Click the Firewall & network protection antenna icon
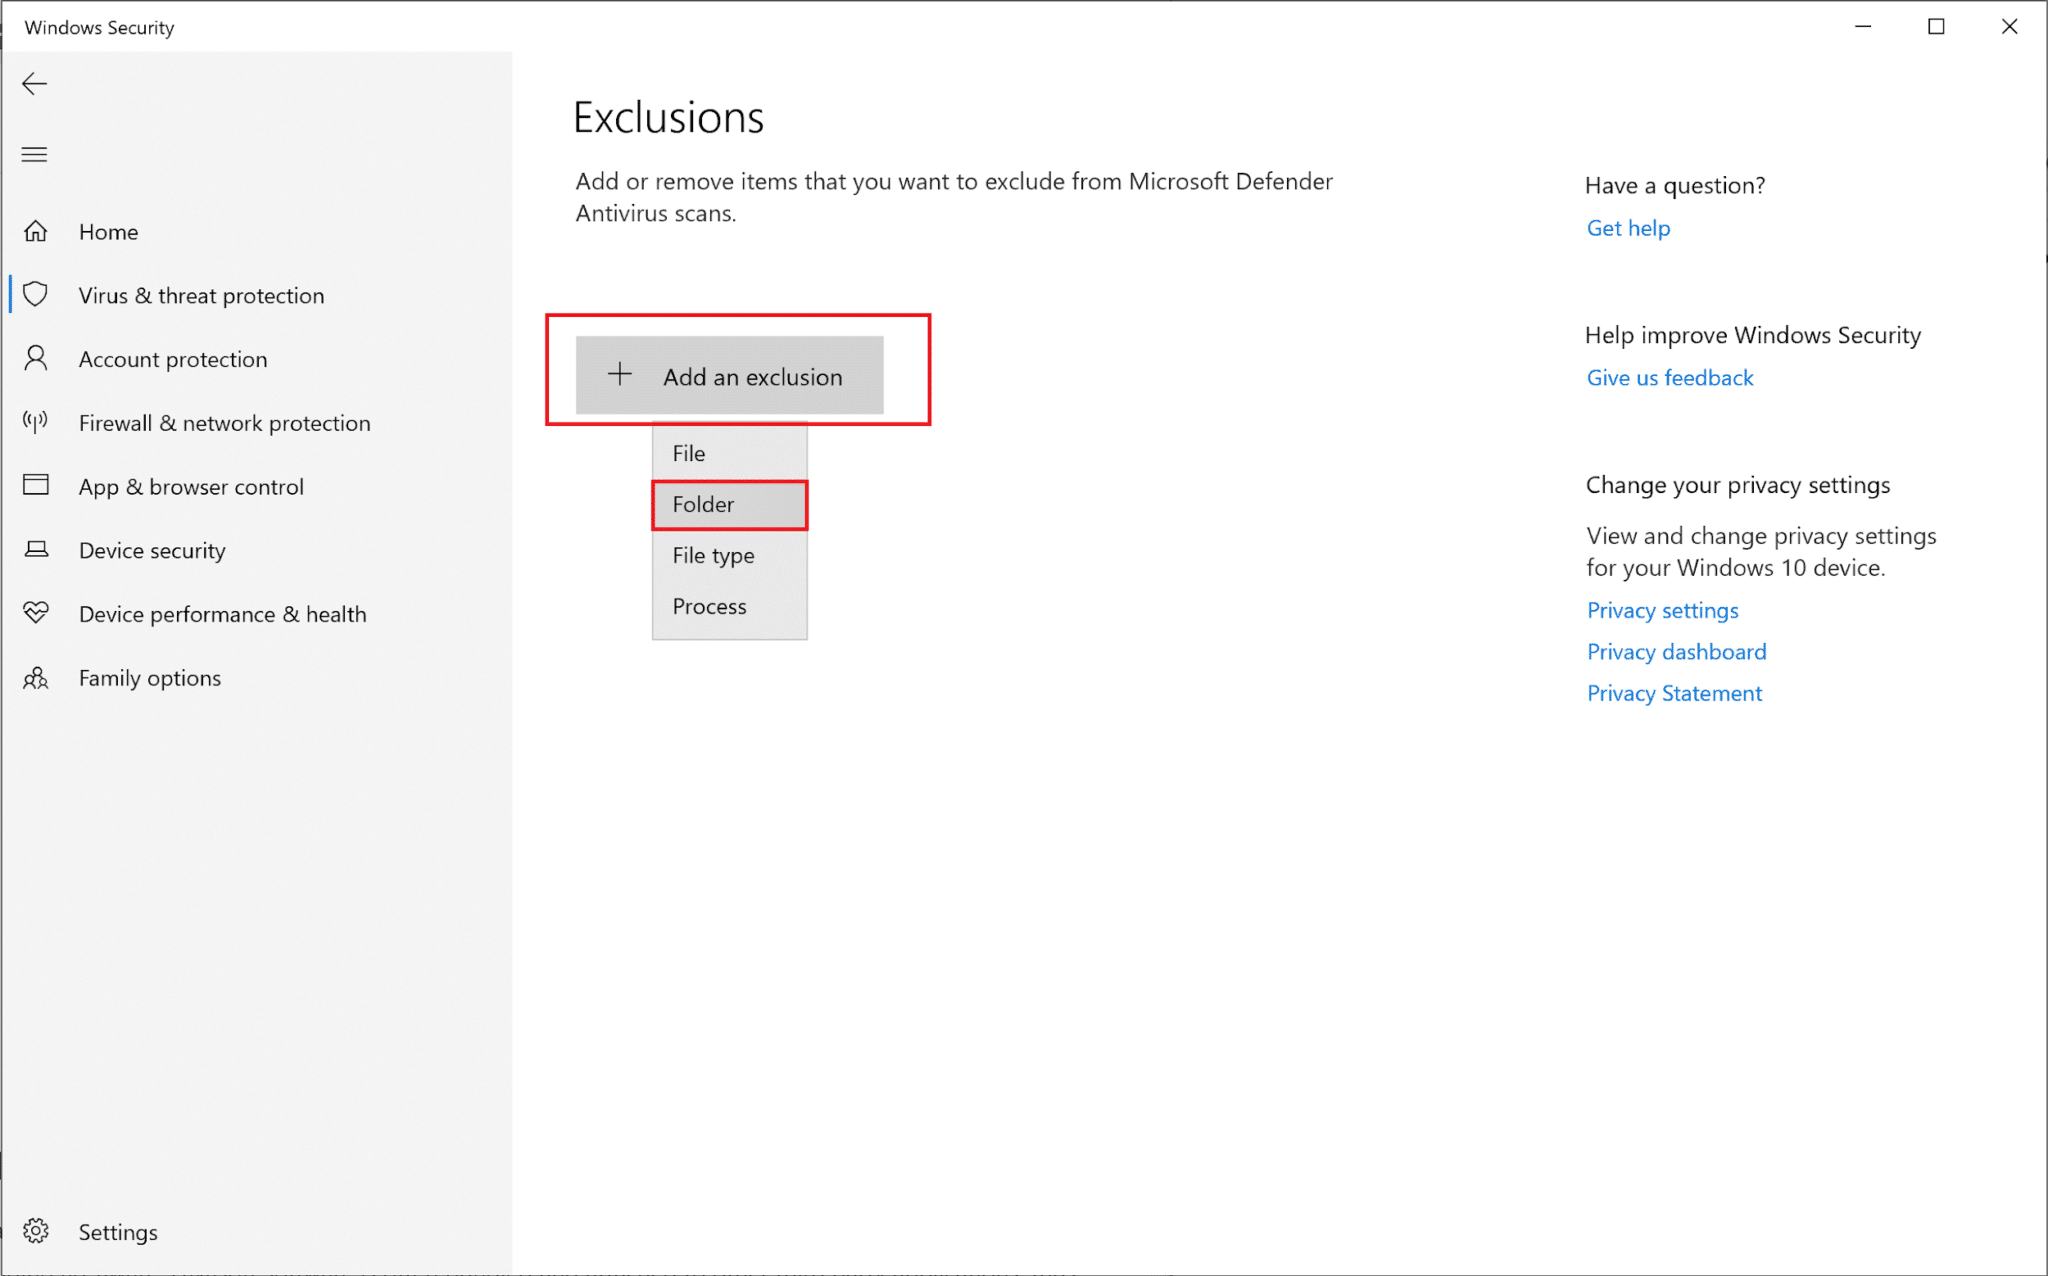 (x=36, y=422)
